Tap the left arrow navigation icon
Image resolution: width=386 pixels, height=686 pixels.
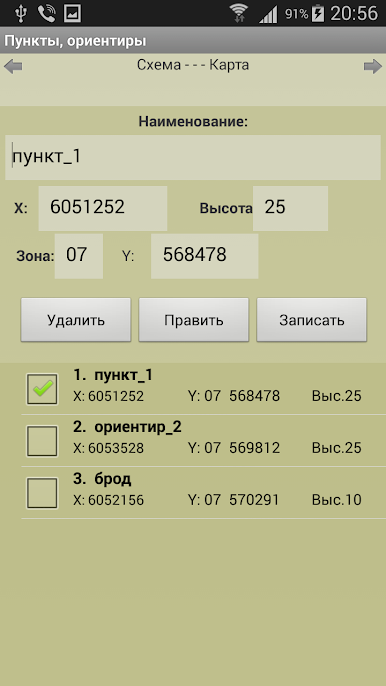tap(13, 67)
